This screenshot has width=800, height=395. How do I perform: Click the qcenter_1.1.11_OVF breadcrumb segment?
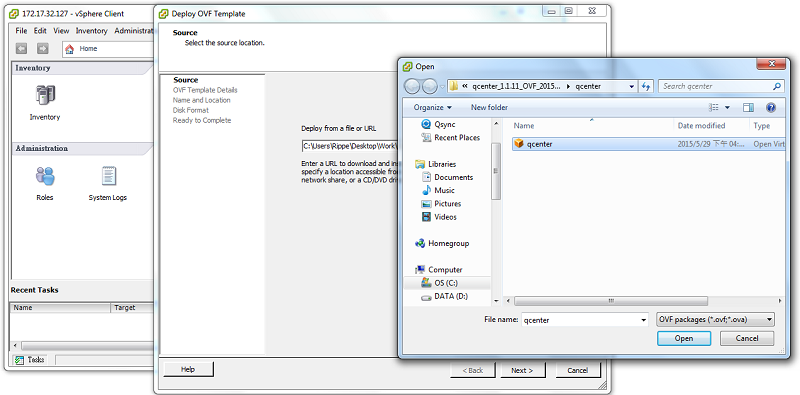(517, 86)
